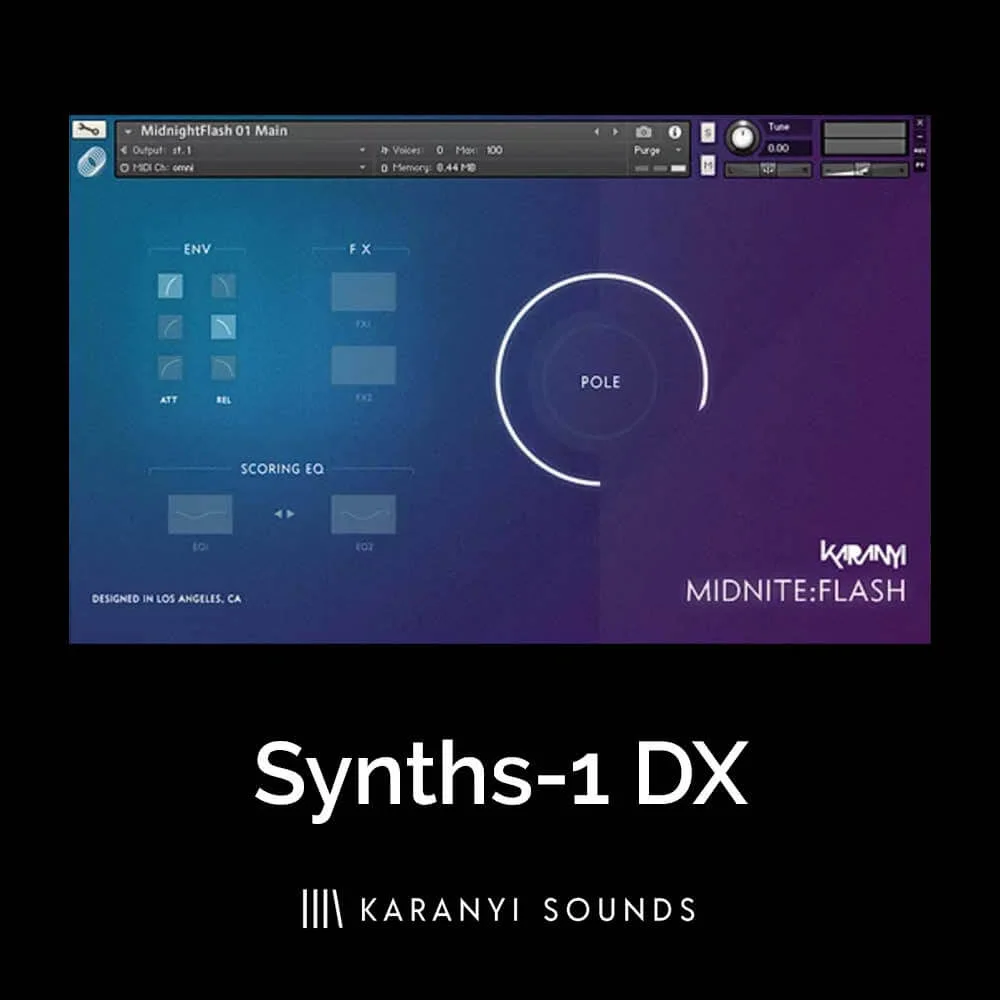Select the previous Scoring EQ arrow

(x=278, y=513)
